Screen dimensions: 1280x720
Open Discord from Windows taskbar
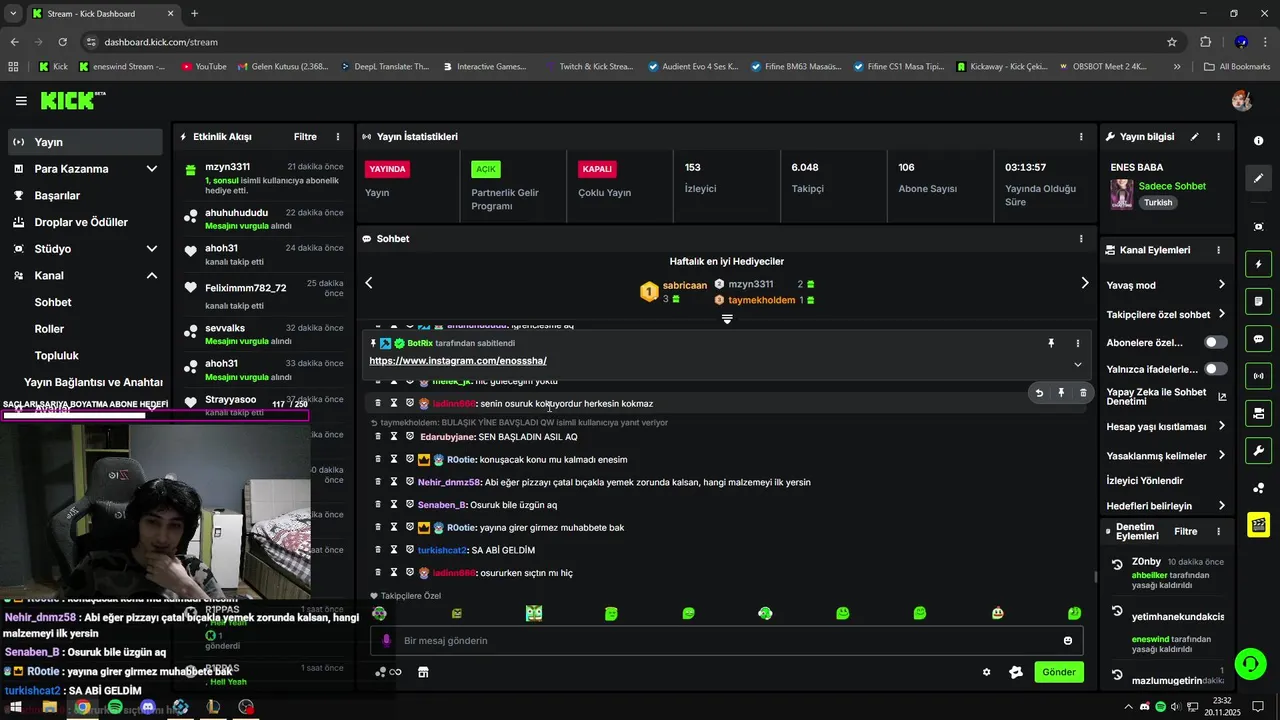[148, 707]
